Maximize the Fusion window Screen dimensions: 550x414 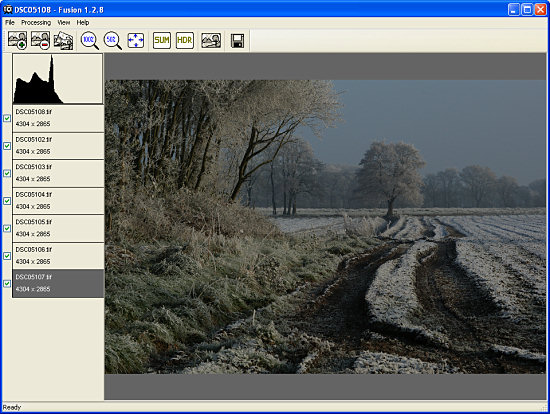coord(527,9)
